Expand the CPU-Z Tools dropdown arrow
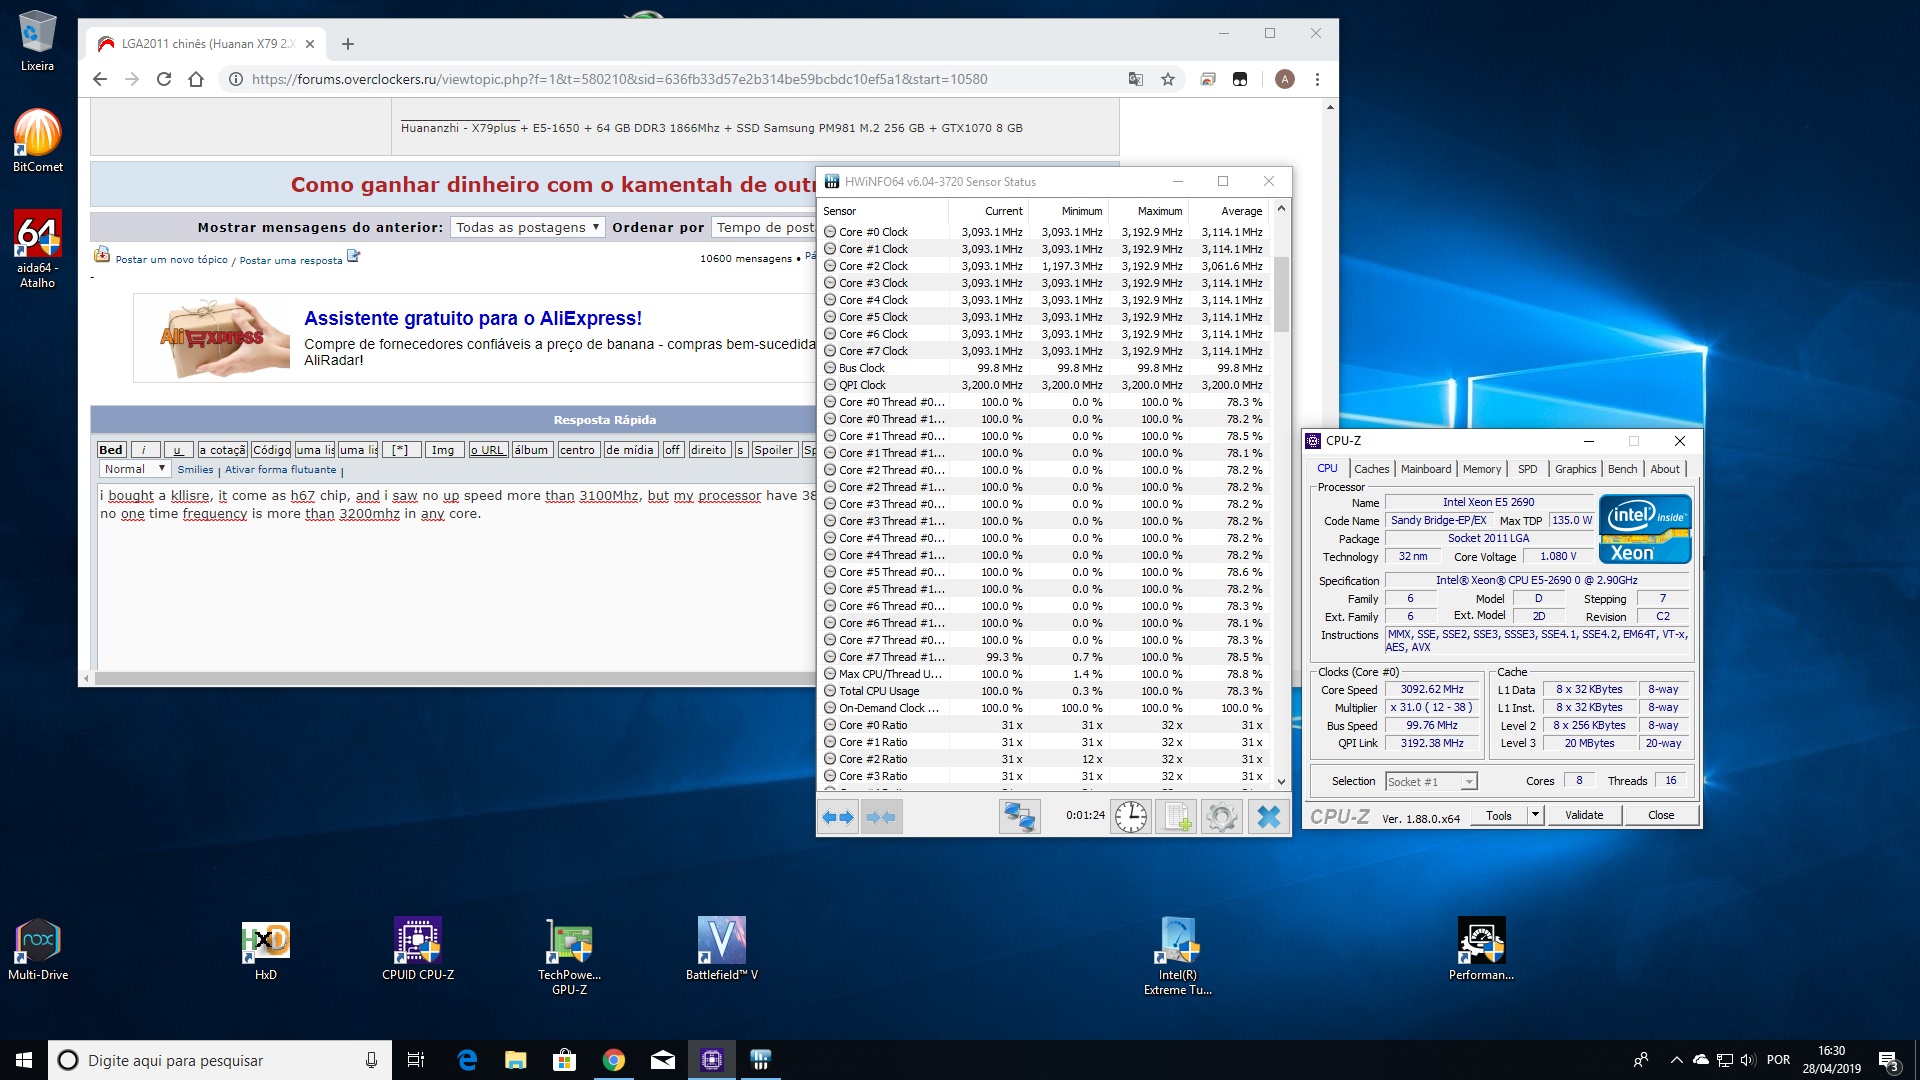Screen dimensions: 1920x1080 pos(1535,815)
